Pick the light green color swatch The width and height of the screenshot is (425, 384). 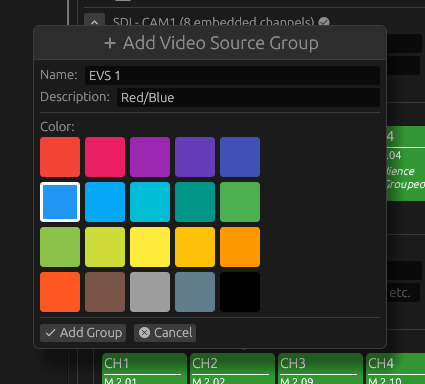coord(60,247)
